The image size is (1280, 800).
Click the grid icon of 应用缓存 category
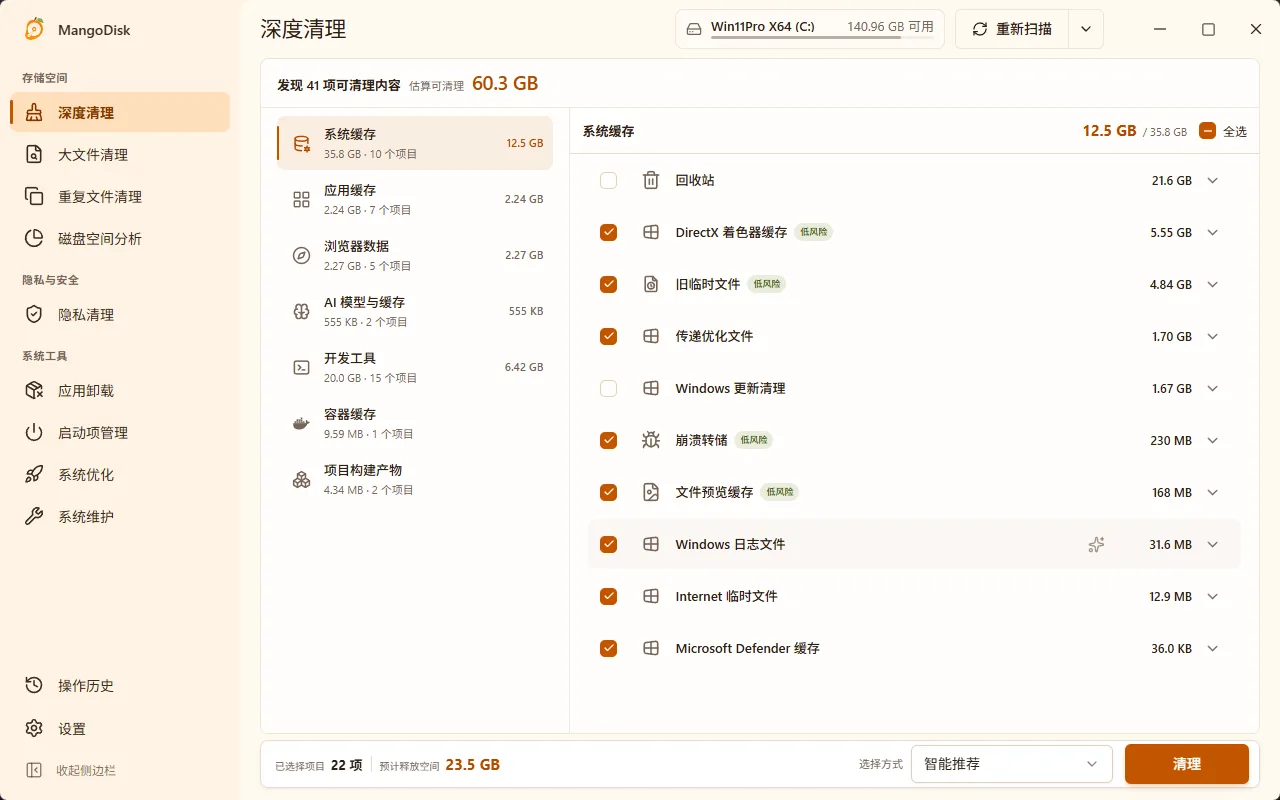click(x=301, y=200)
